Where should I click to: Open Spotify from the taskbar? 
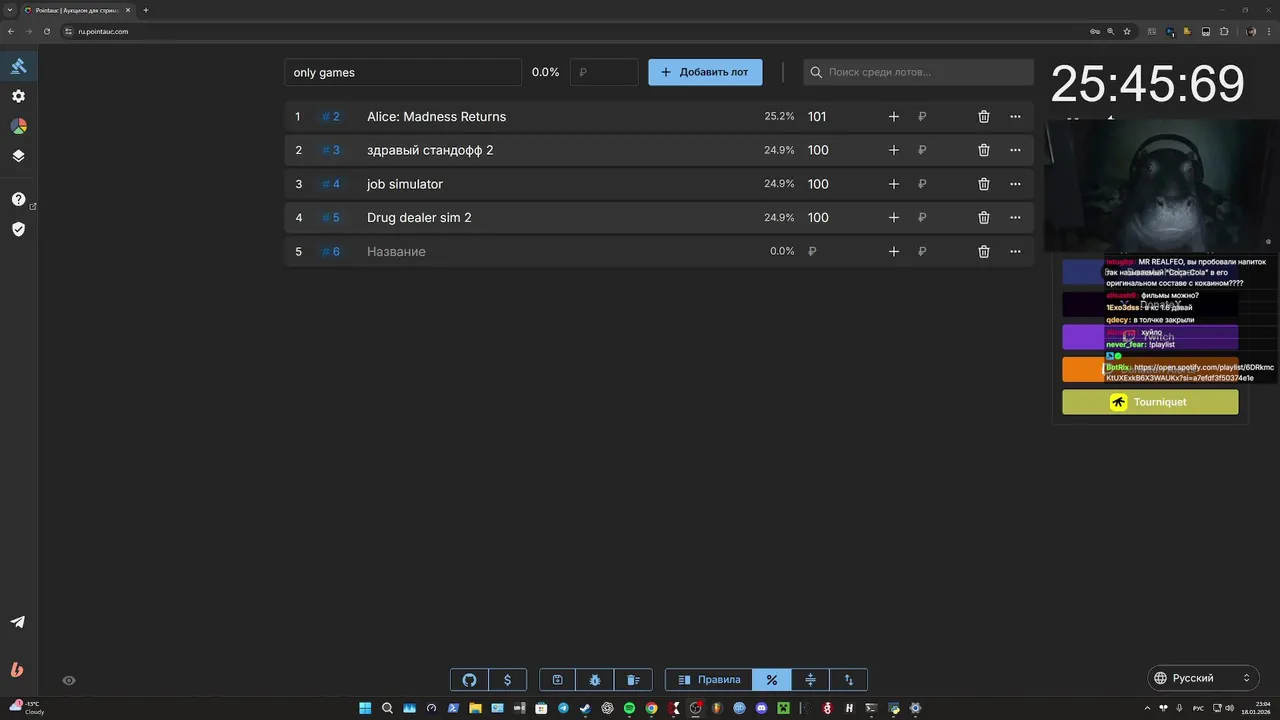(x=629, y=708)
